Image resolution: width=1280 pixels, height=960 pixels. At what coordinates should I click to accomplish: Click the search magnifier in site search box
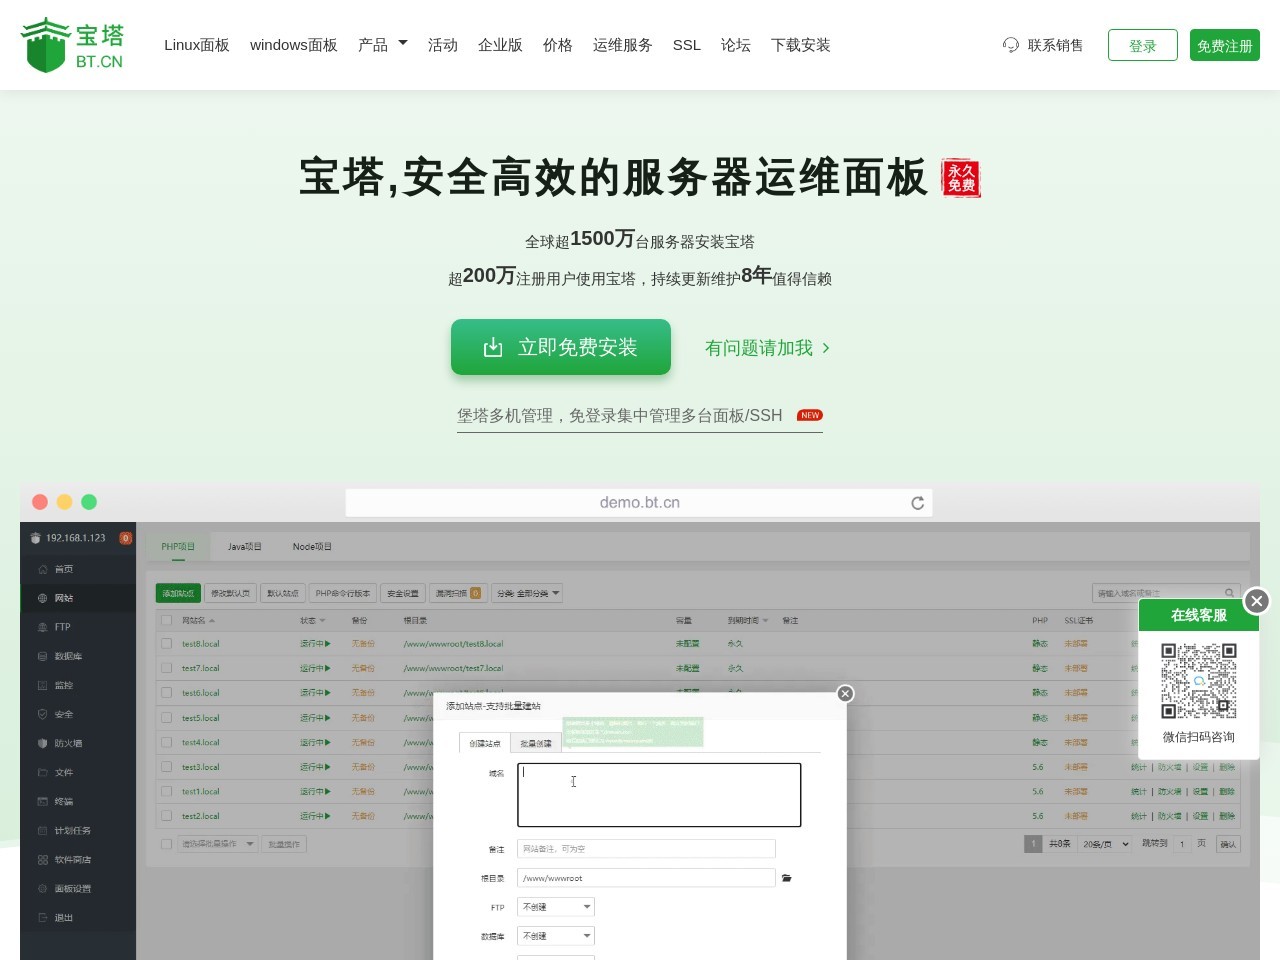1229,593
